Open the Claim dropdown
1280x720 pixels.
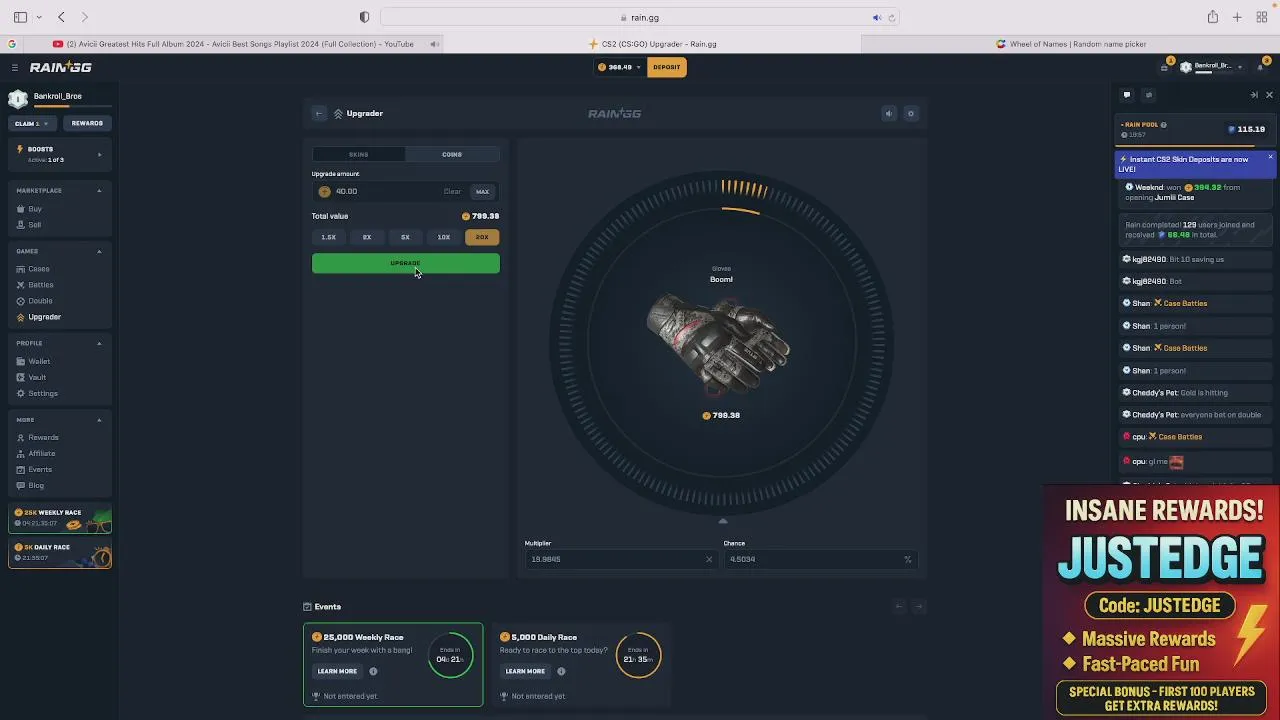click(31, 123)
